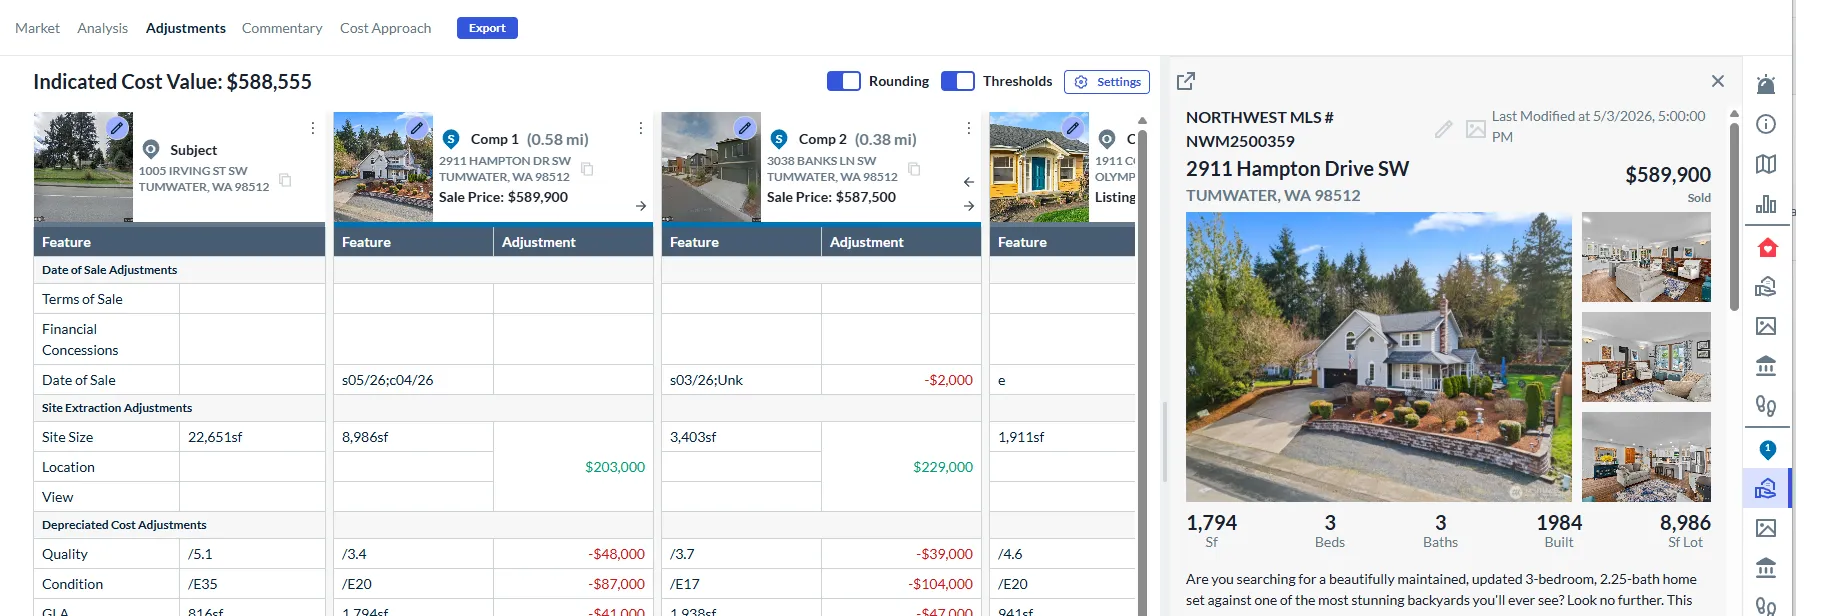Click Comp 1 Date of Sale s05/26;c04/26
The height and width of the screenshot is (616, 1830).
(388, 380)
